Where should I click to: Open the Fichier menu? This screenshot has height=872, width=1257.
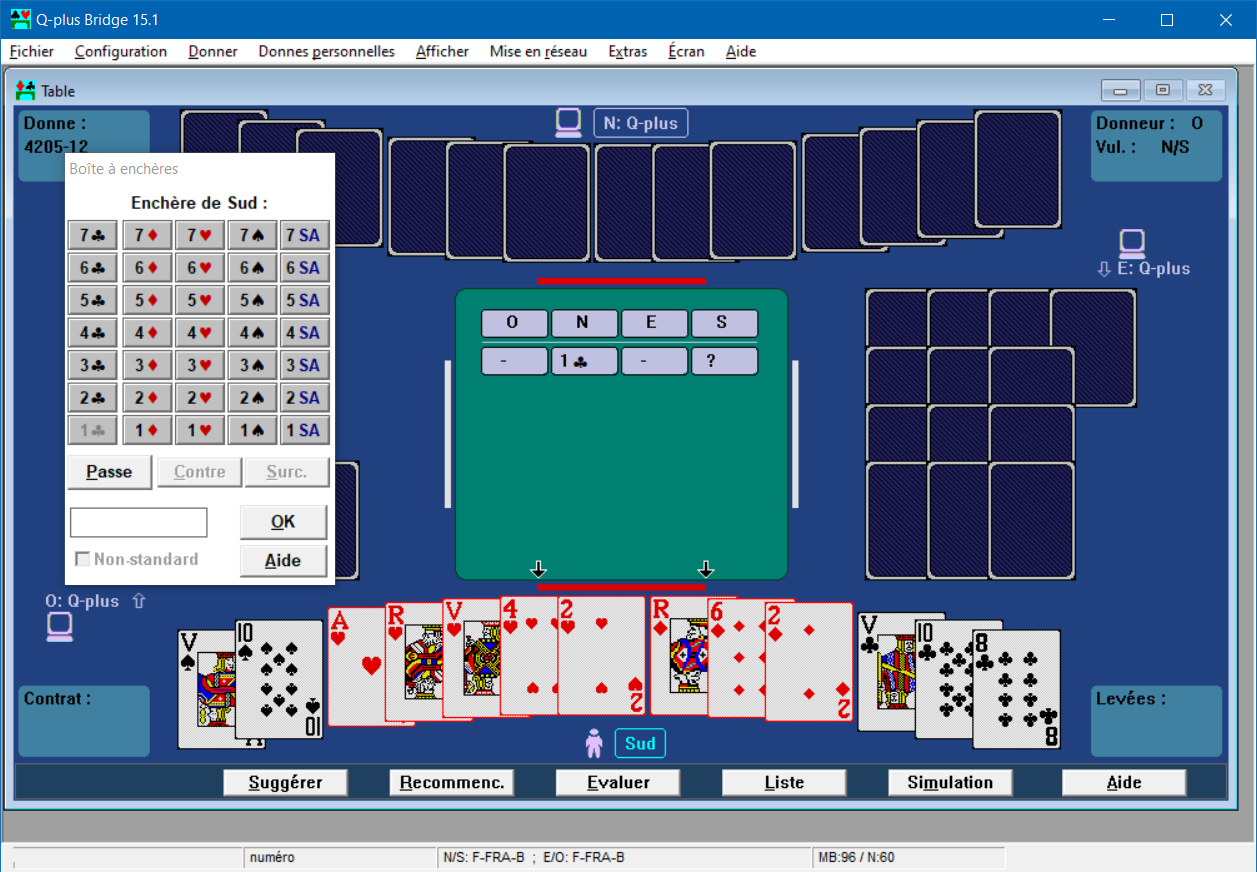[x=32, y=51]
